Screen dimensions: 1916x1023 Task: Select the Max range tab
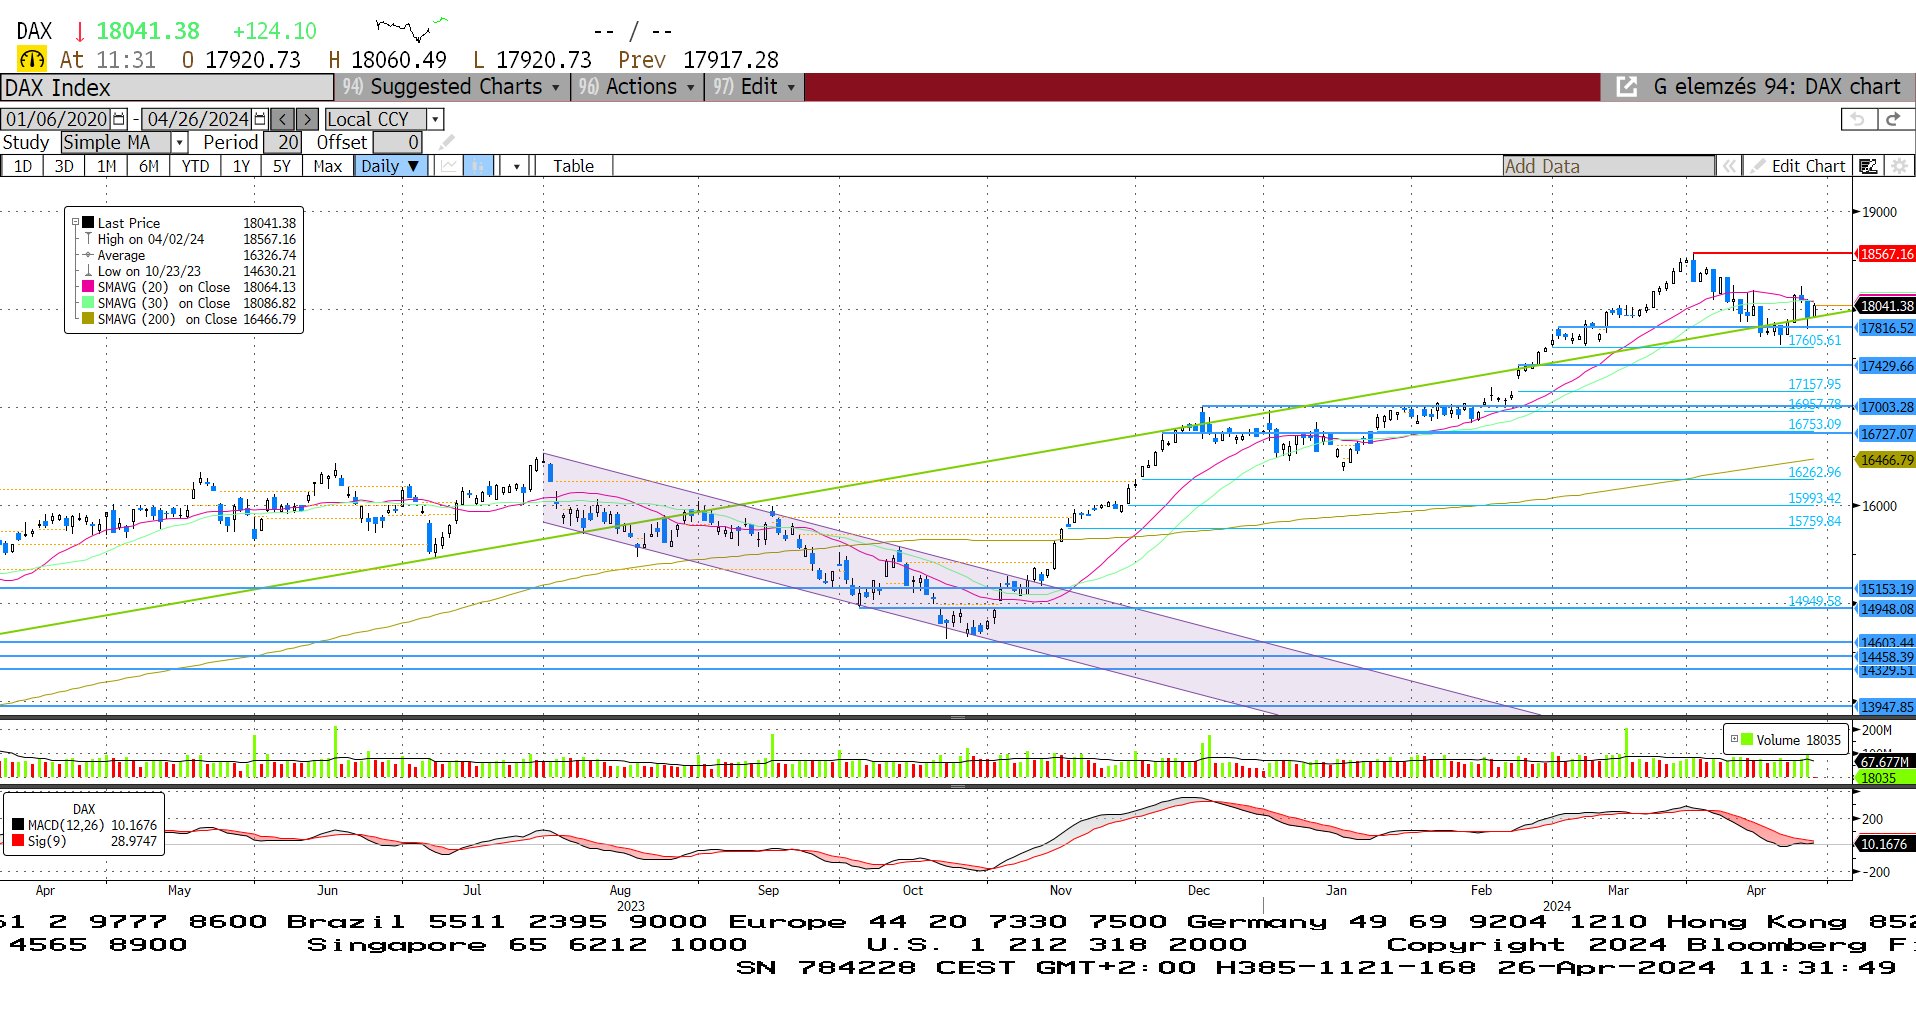pos(327,166)
